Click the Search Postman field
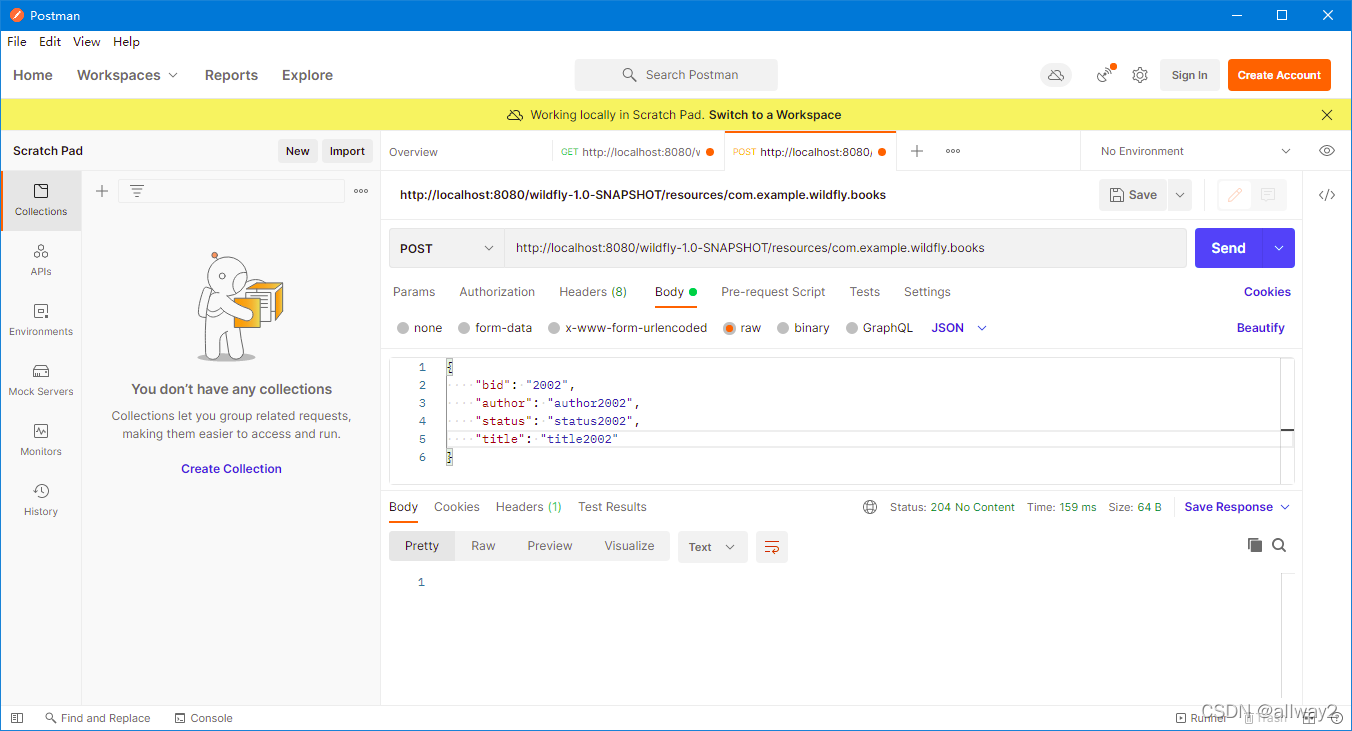The image size is (1352, 731). (676, 75)
